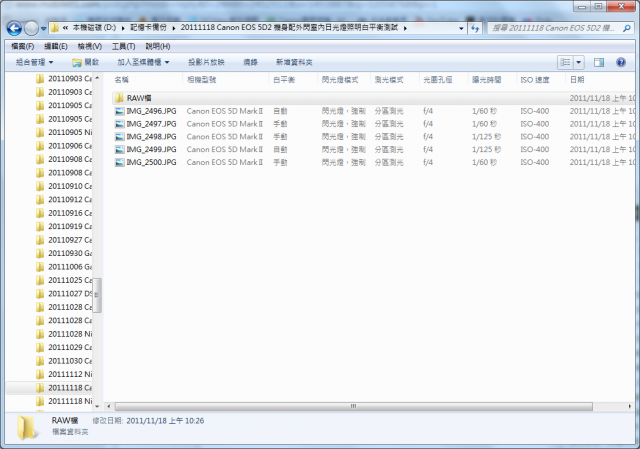Screen dimensions: 640x449
Task: Go back with the blue Back arrow
Action: click(14, 28)
